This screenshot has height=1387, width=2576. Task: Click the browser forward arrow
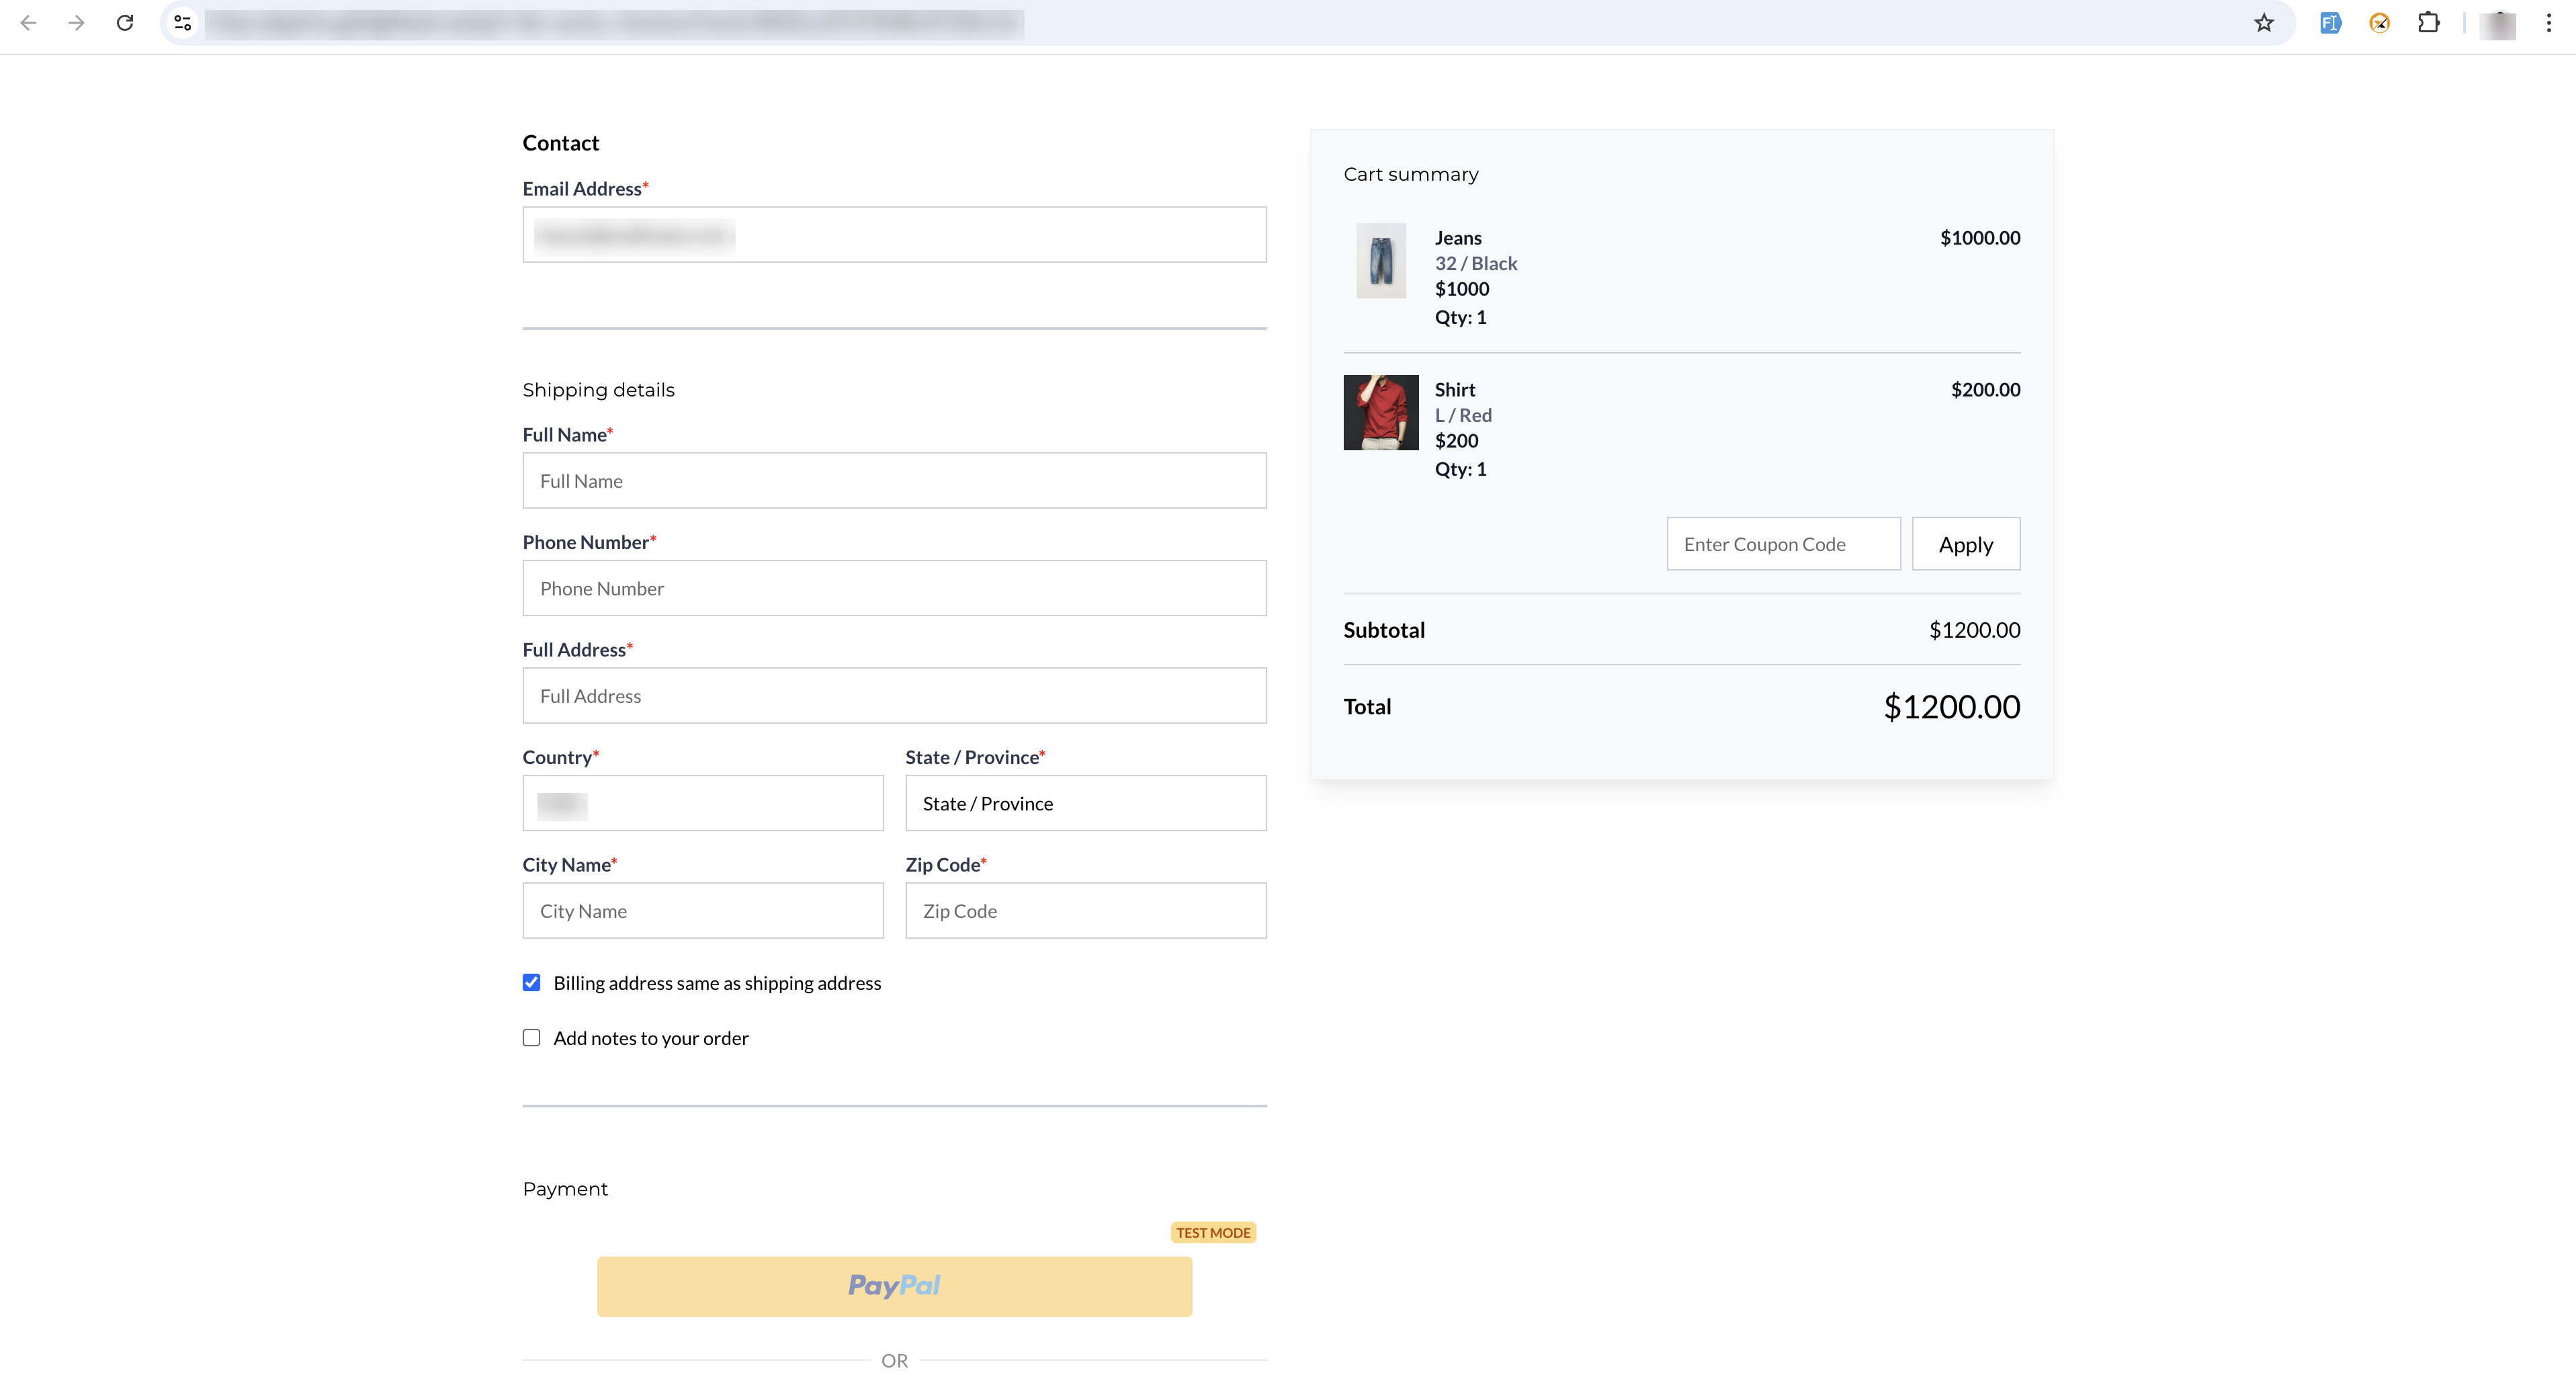tap(76, 22)
